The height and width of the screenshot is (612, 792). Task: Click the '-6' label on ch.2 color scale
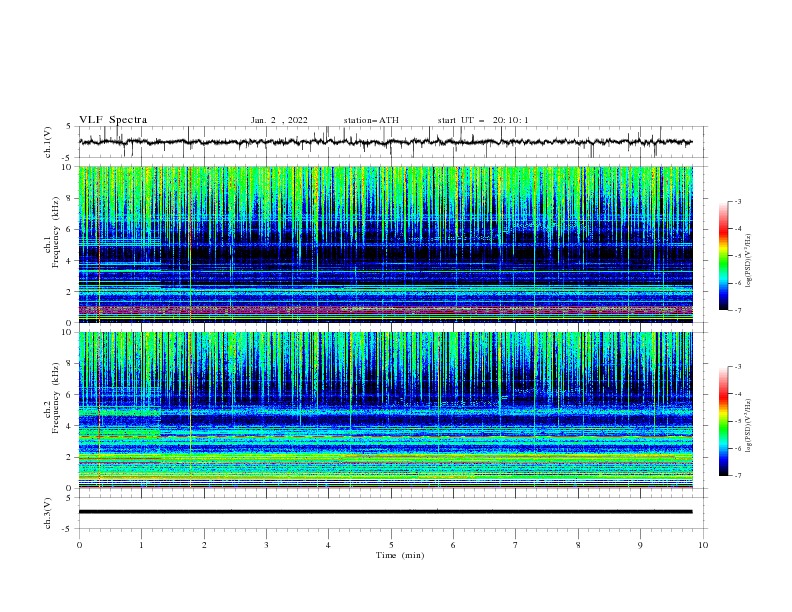click(x=738, y=448)
